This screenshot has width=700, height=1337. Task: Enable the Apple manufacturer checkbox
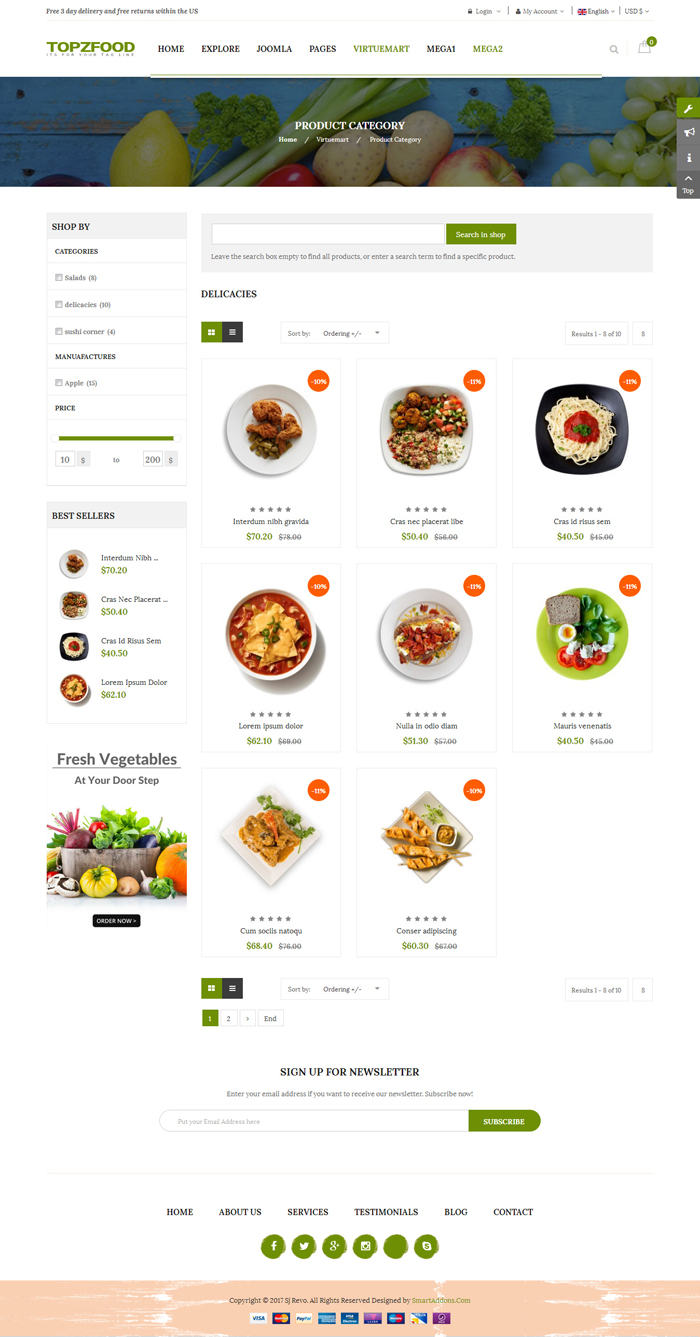click(59, 383)
